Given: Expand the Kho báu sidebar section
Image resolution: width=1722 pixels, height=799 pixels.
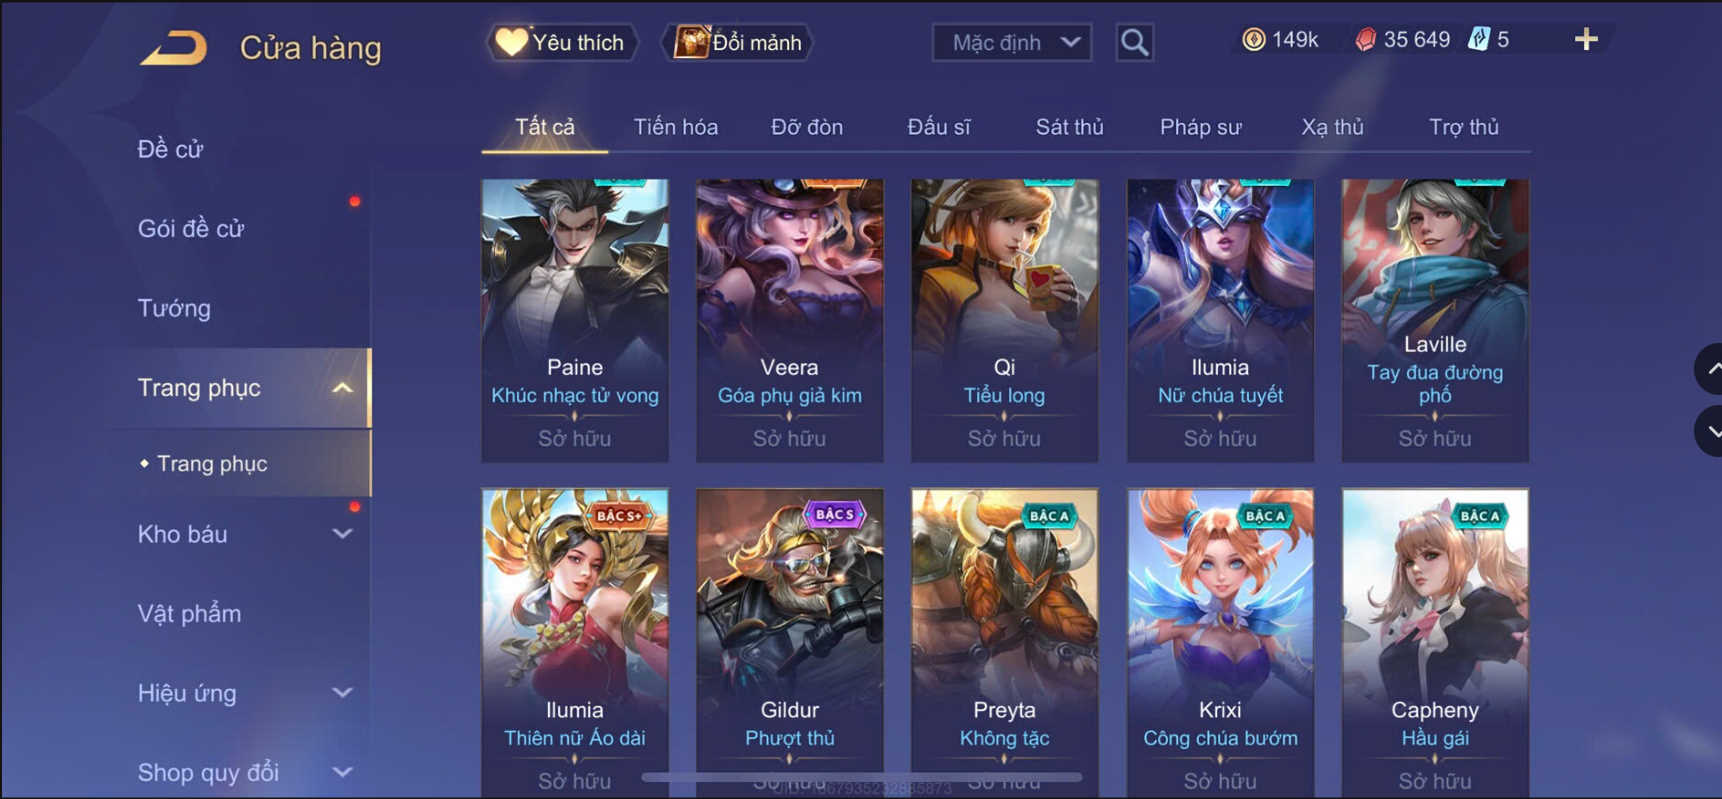Looking at the screenshot, I should (x=343, y=534).
